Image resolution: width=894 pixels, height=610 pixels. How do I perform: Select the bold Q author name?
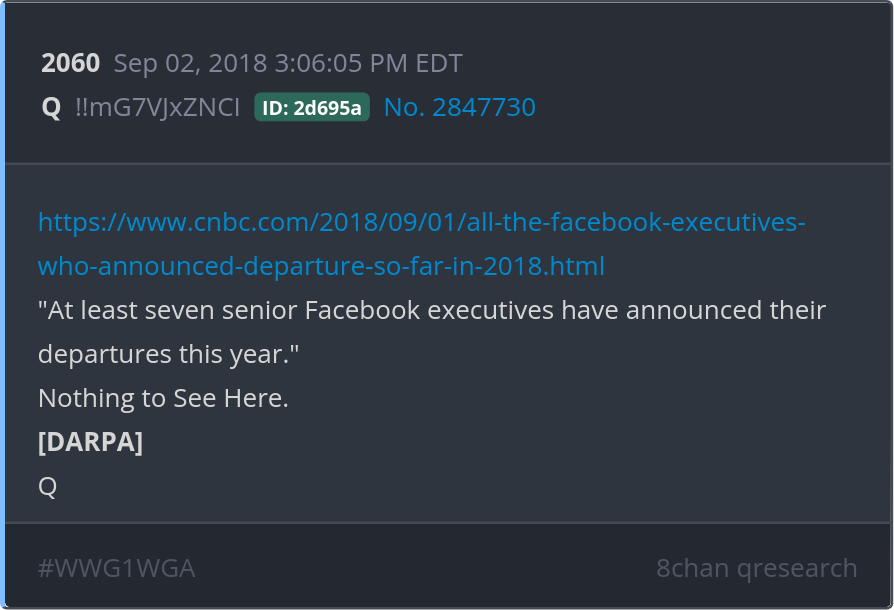click(x=51, y=108)
